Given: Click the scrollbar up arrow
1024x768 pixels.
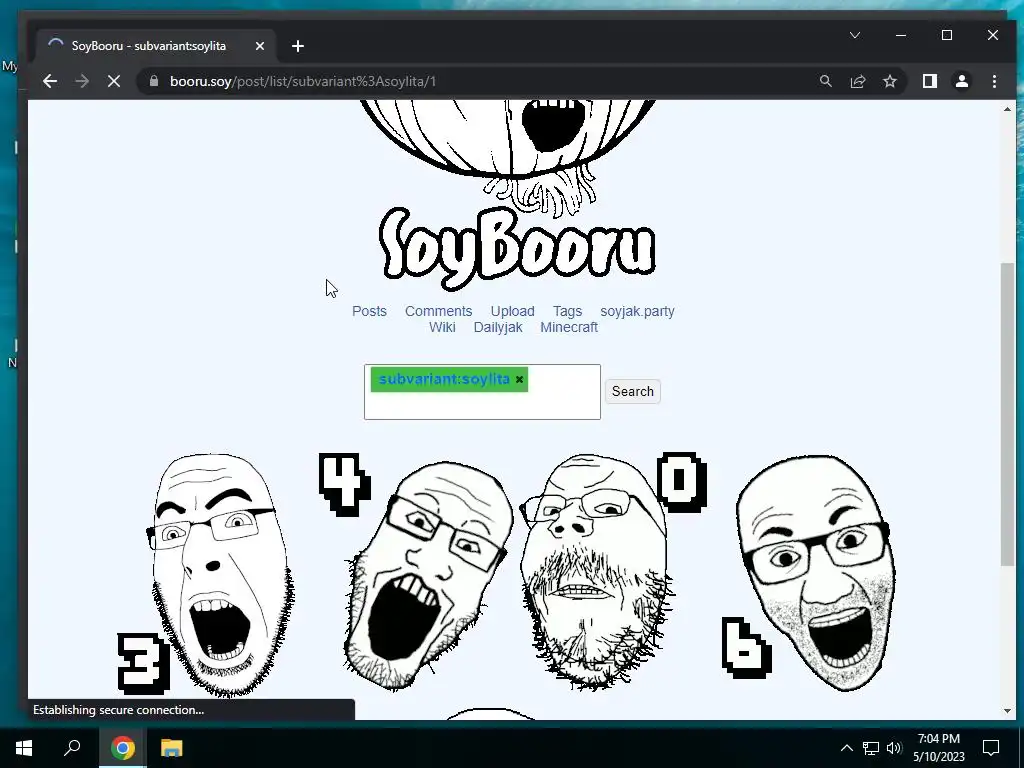Looking at the screenshot, I should (1008, 109).
